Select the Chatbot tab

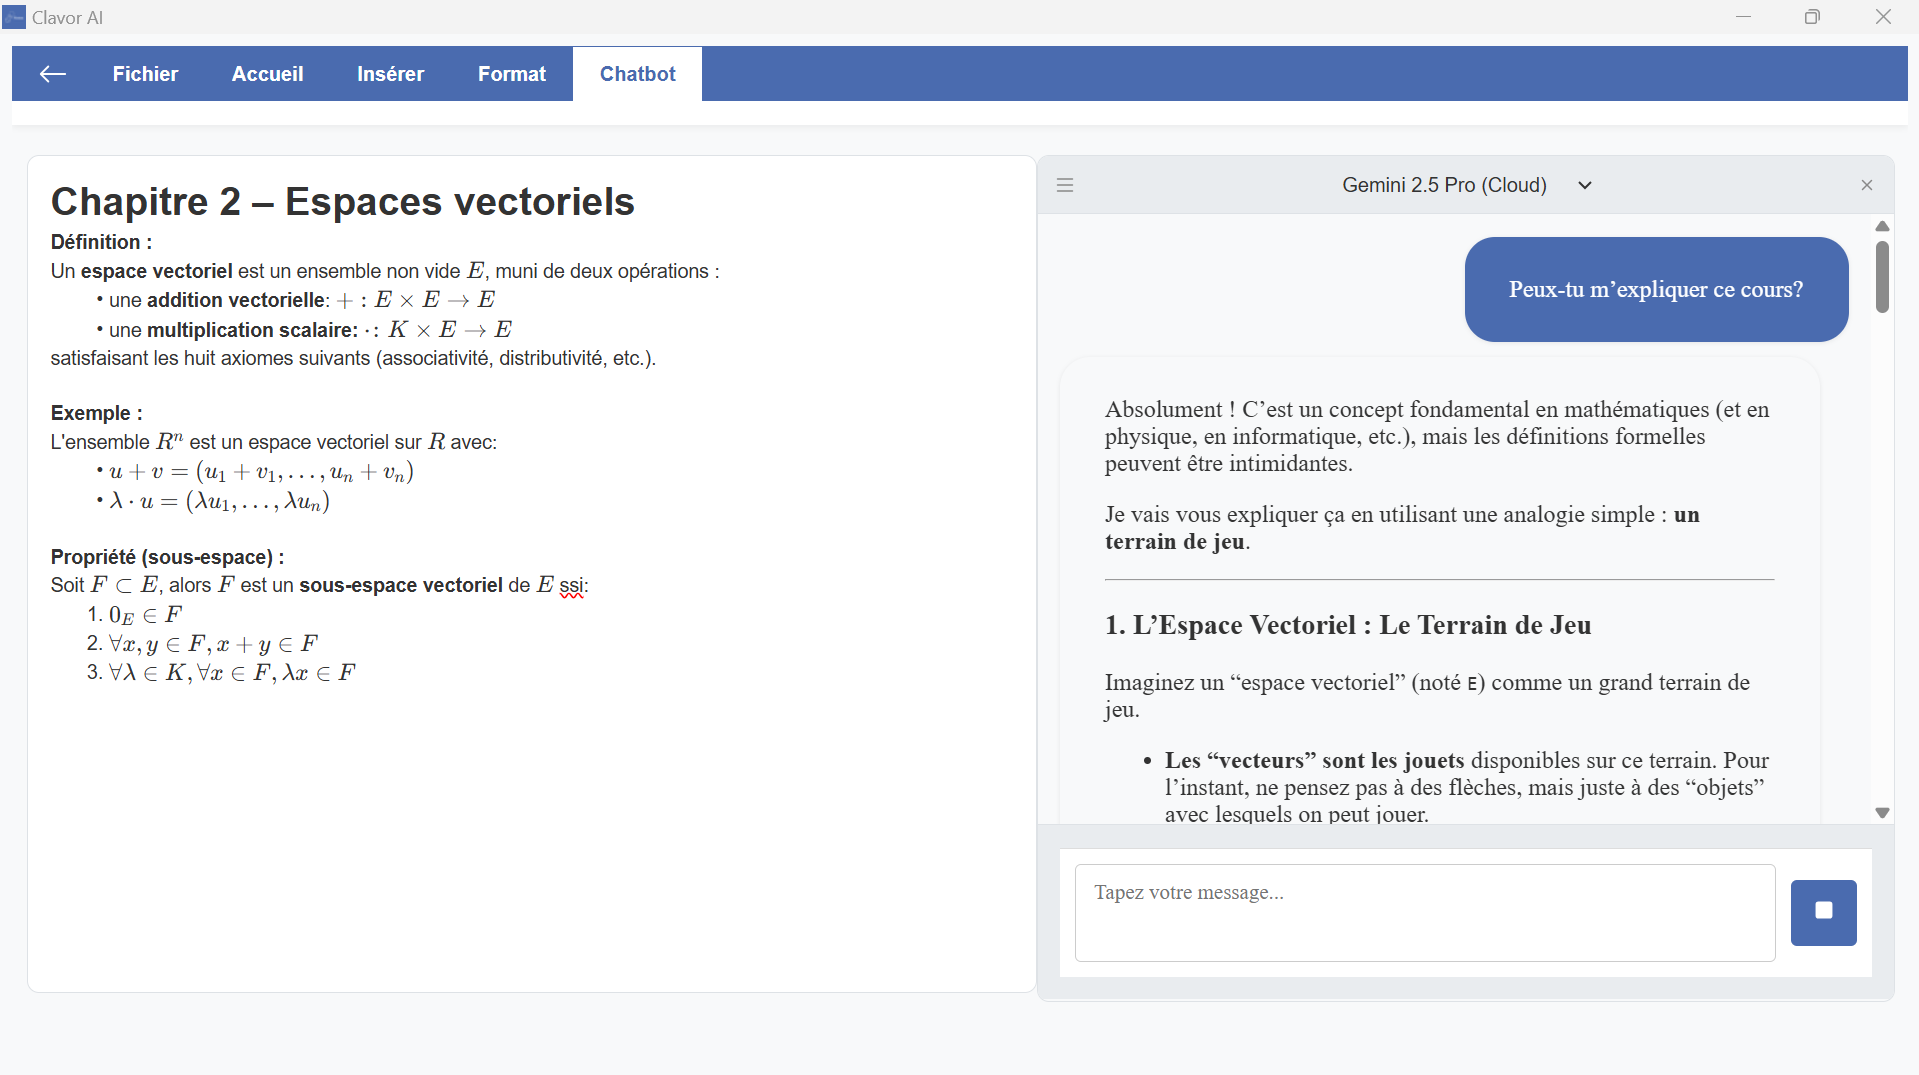pos(637,74)
